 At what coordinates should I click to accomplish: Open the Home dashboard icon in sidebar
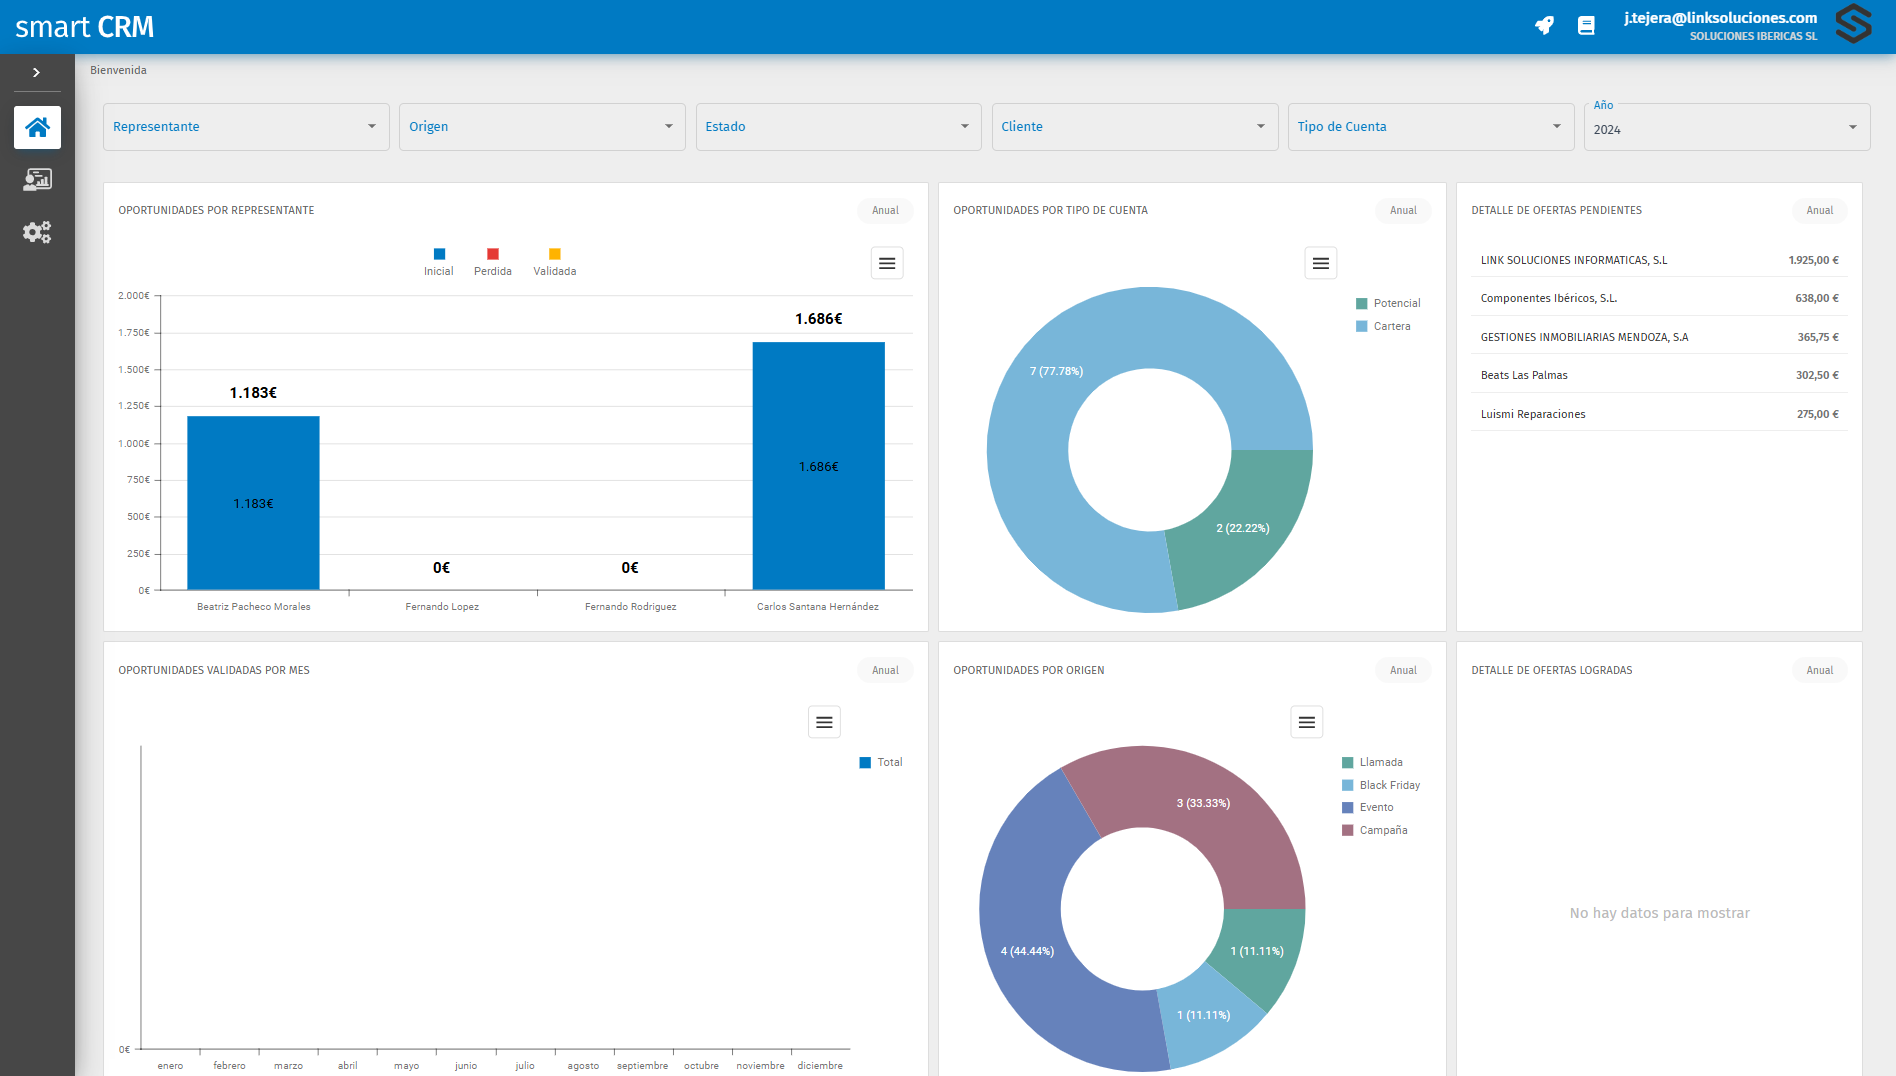[x=37, y=127]
